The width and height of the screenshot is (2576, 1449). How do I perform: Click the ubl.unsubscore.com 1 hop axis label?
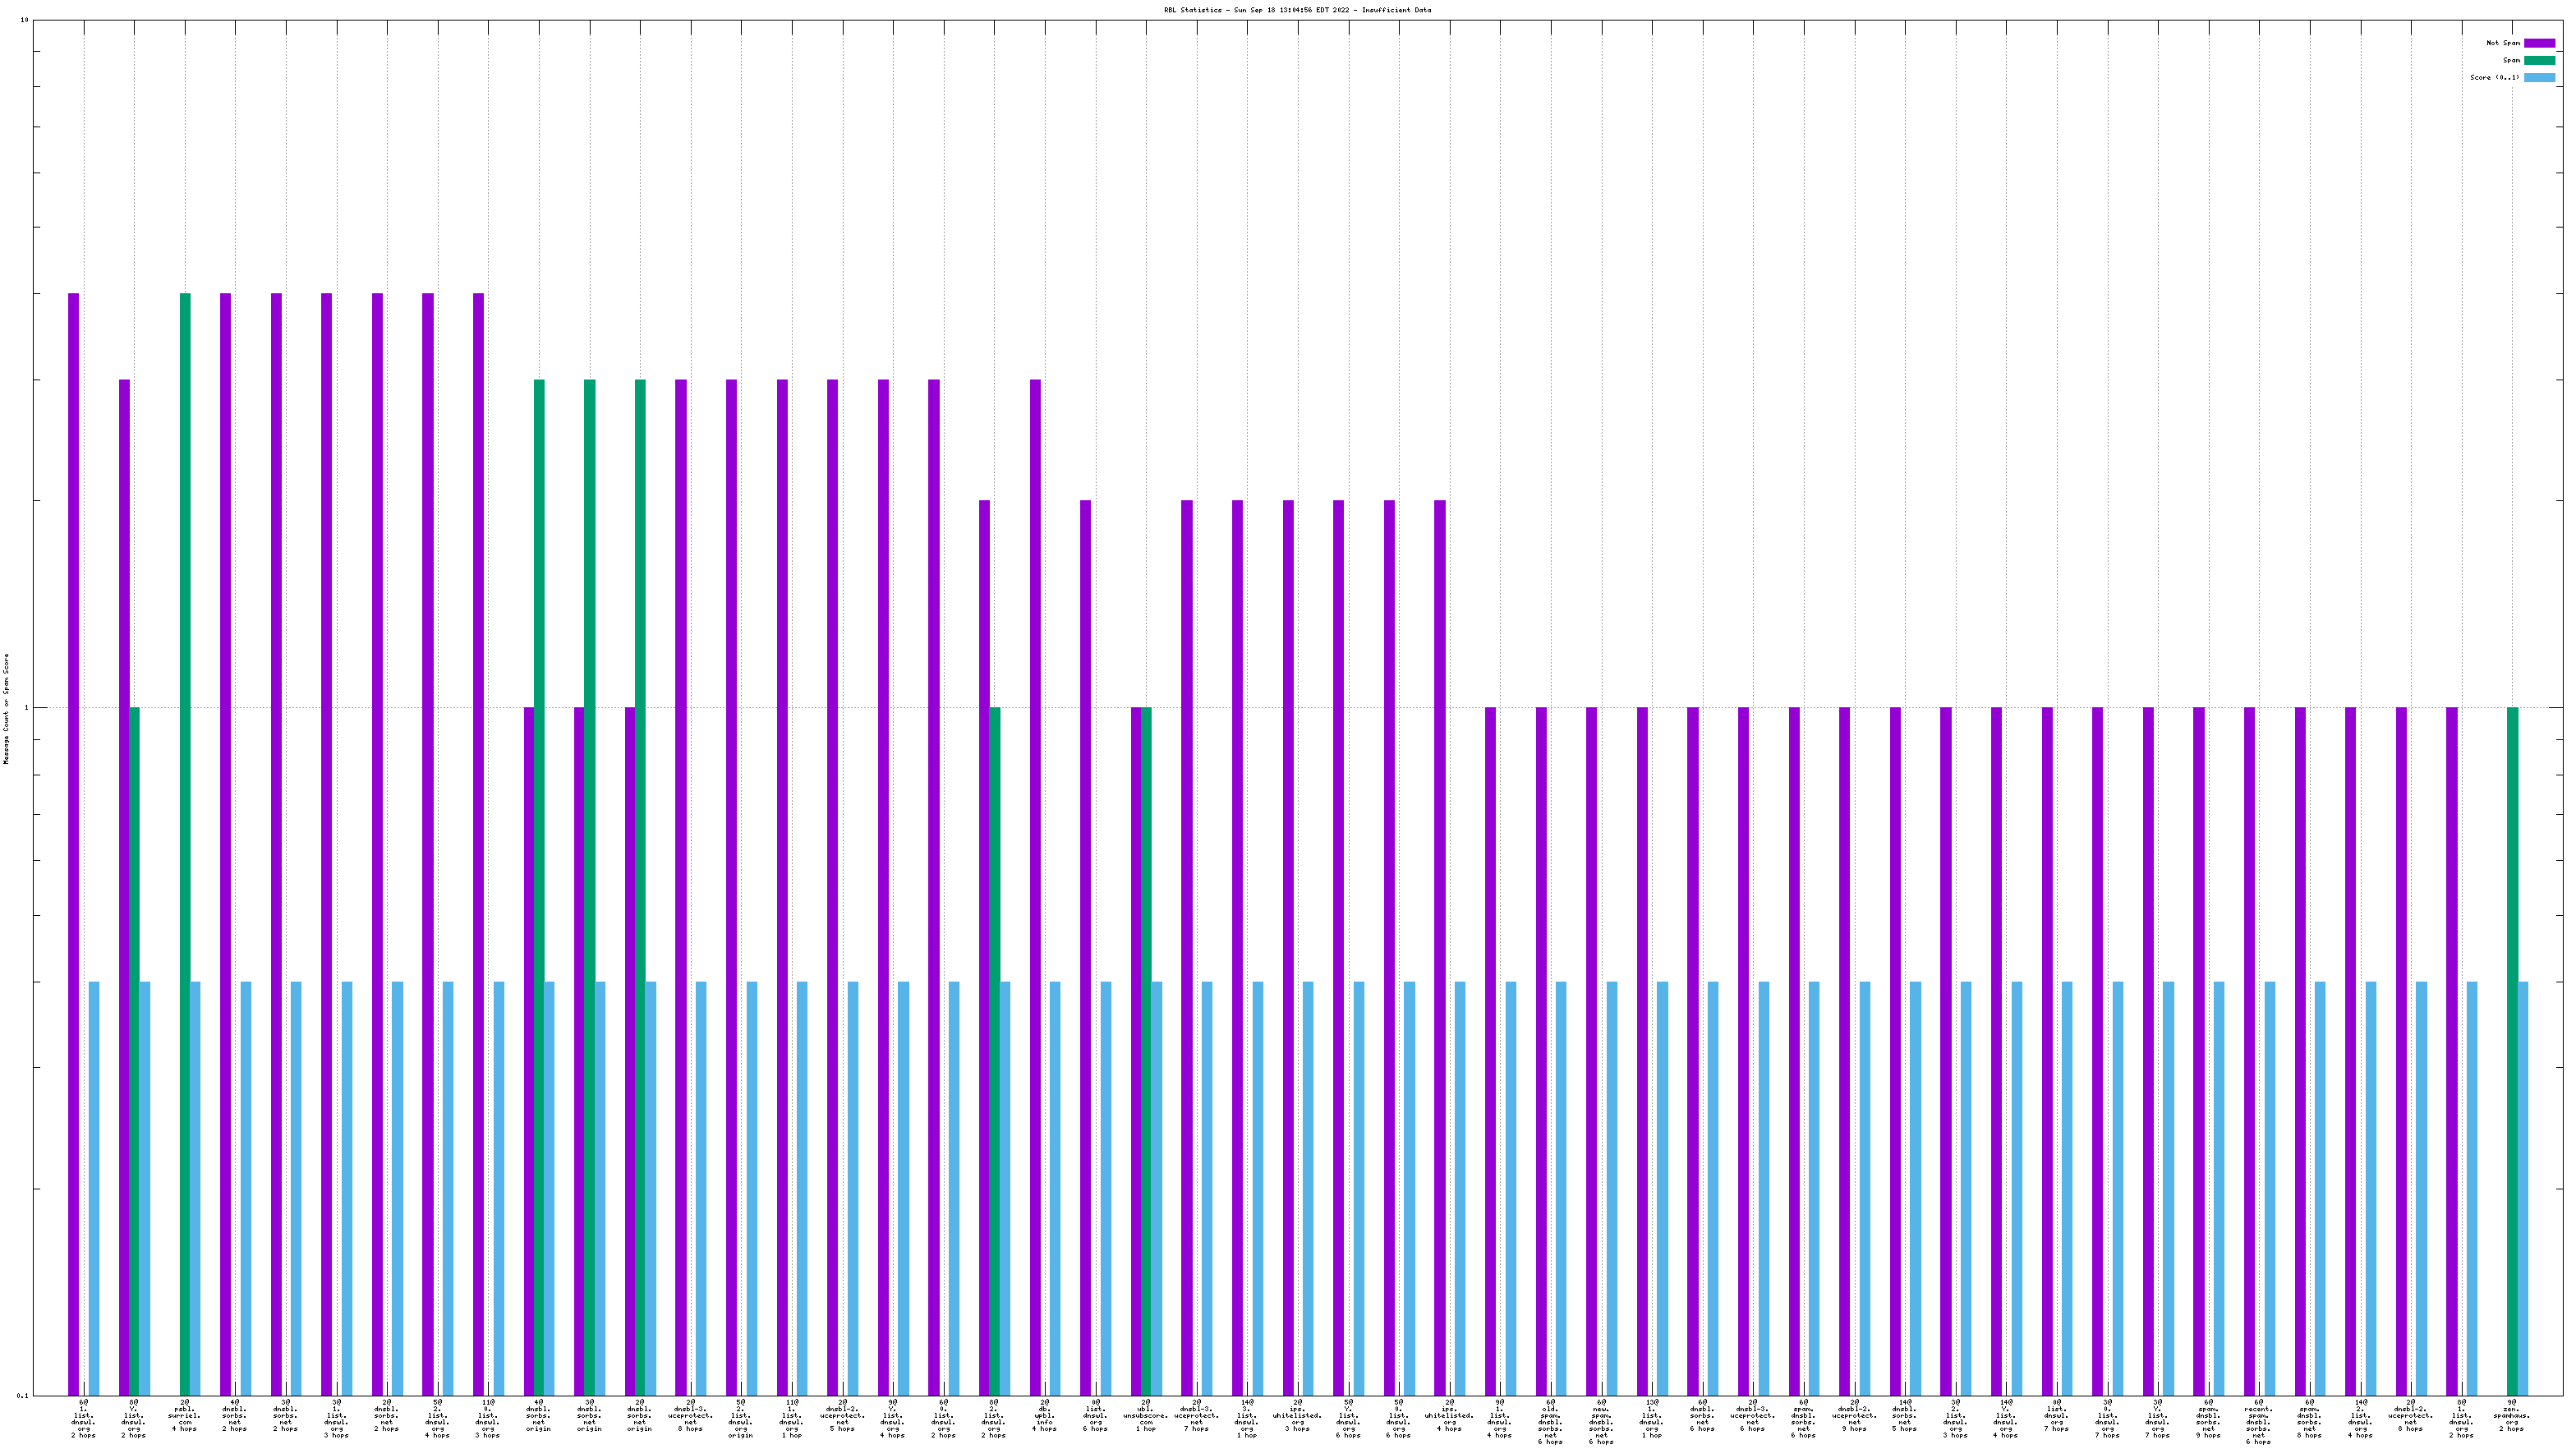(1146, 1415)
